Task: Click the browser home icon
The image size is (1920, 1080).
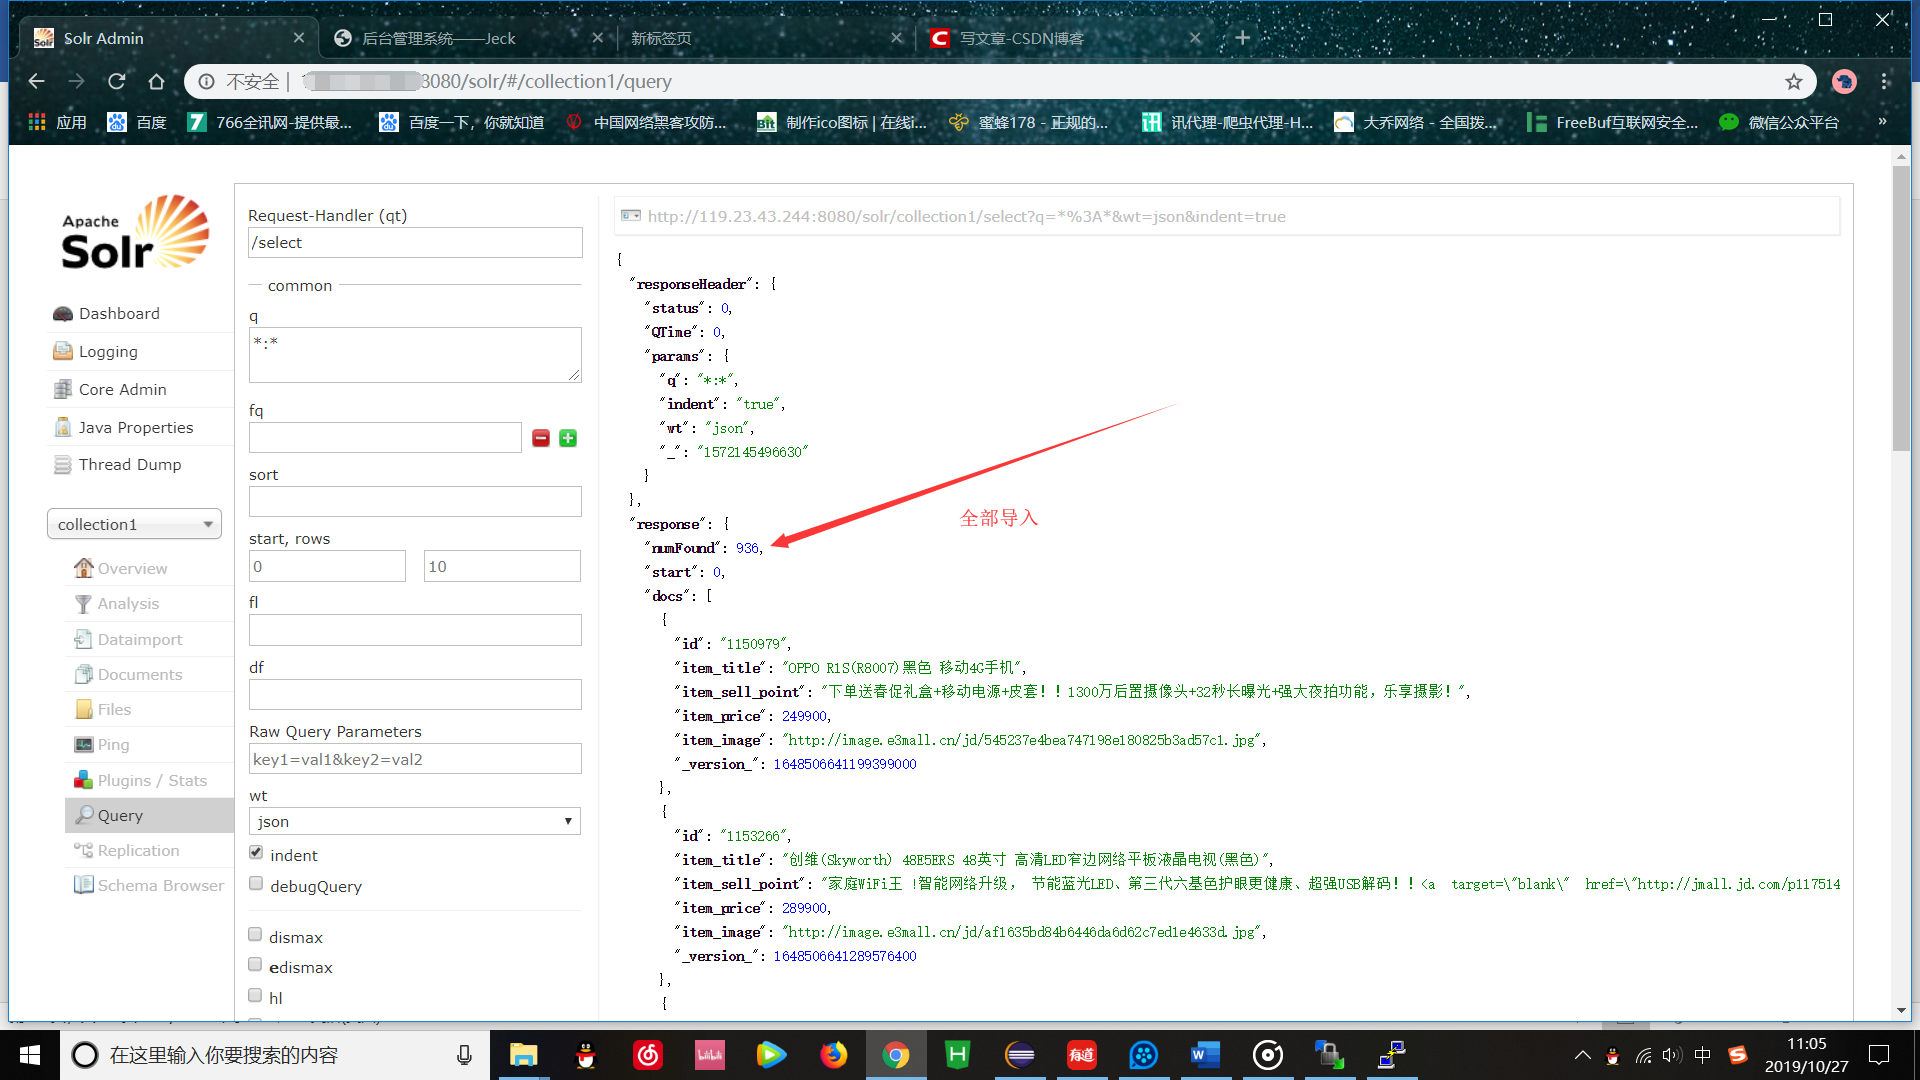Action: tap(156, 82)
